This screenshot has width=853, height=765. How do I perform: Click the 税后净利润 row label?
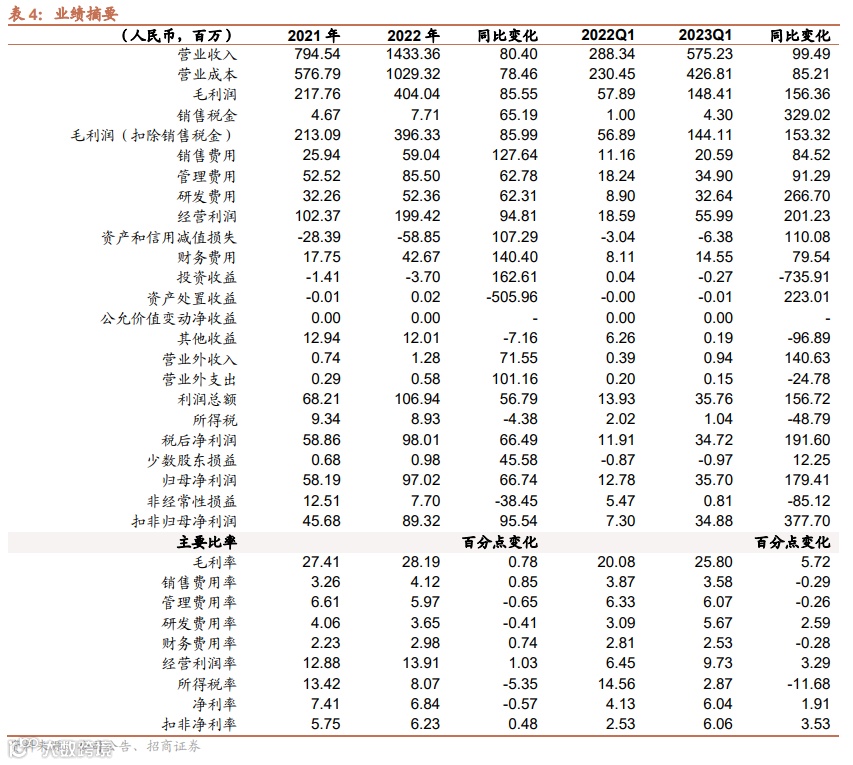[199, 440]
